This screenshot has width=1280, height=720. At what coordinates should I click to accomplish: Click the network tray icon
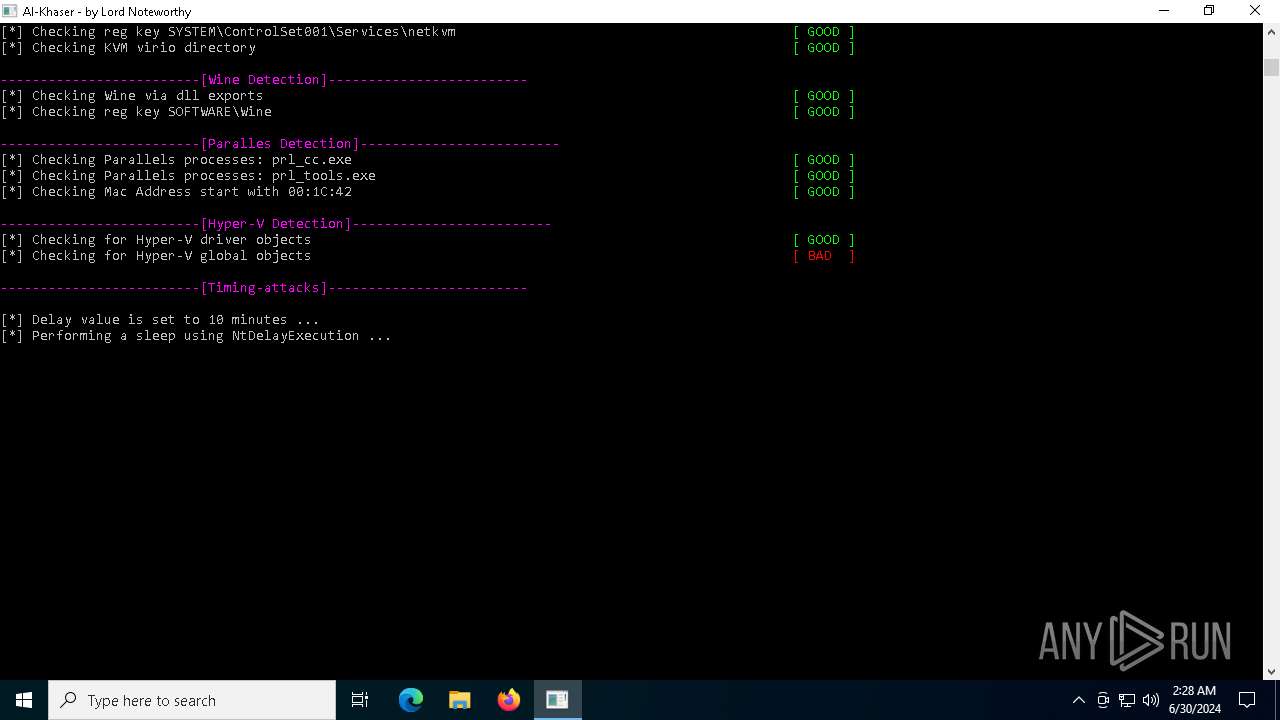point(1127,700)
